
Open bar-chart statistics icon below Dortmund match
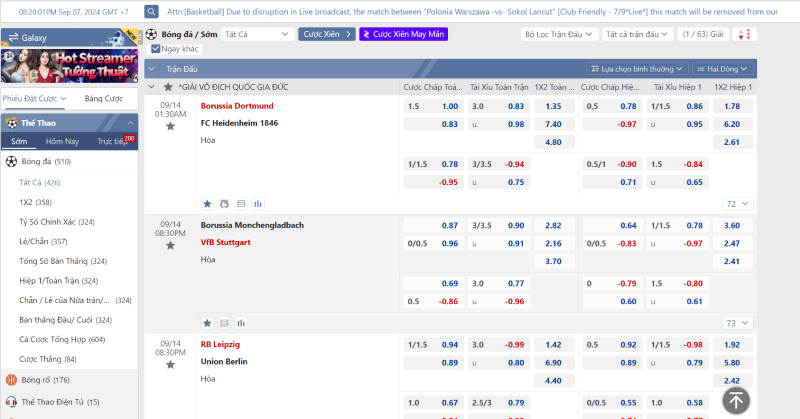(x=258, y=204)
